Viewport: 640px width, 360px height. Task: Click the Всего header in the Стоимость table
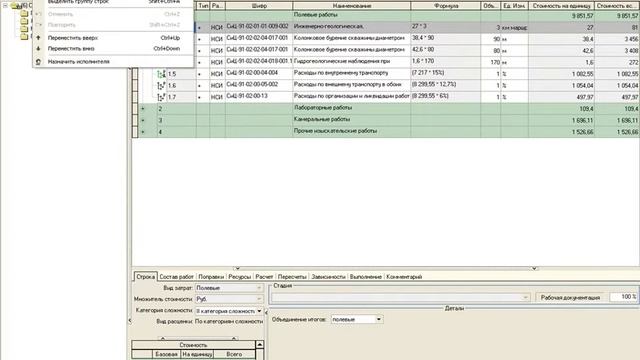coord(234,354)
